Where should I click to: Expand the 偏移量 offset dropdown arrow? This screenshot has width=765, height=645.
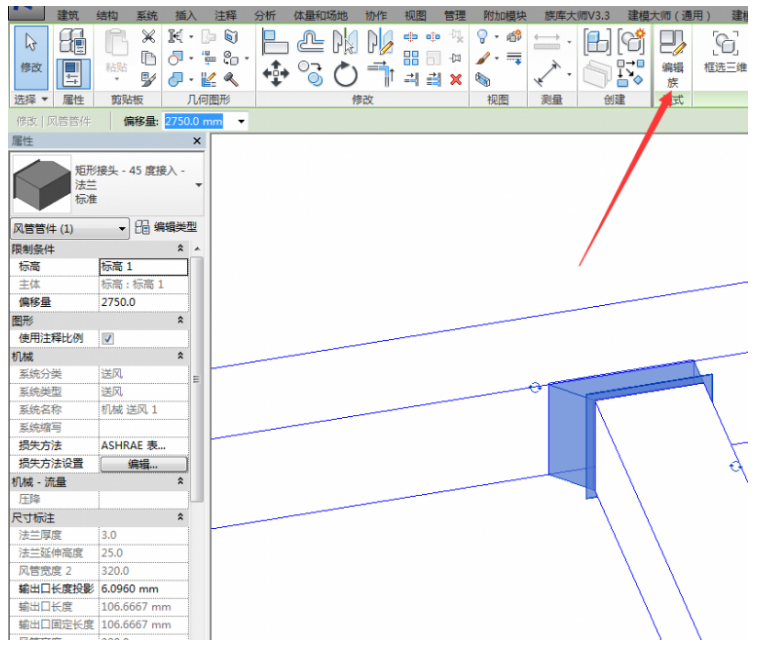click(241, 121)
